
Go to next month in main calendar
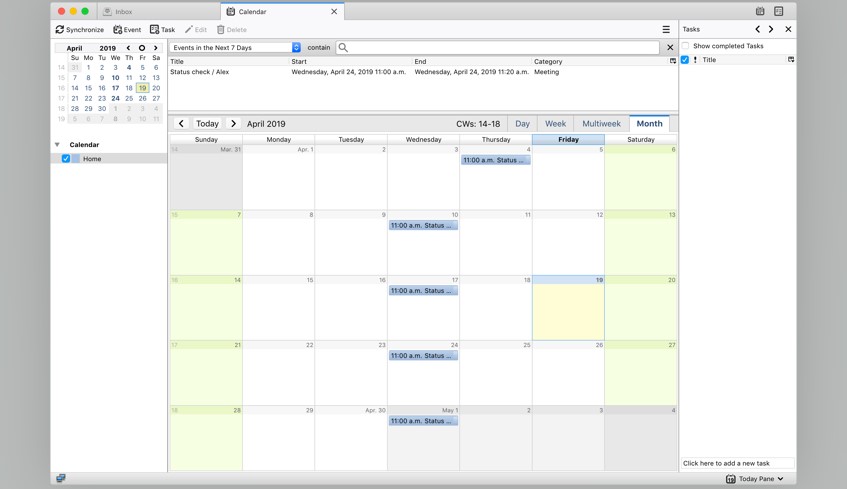coord(233,124)
